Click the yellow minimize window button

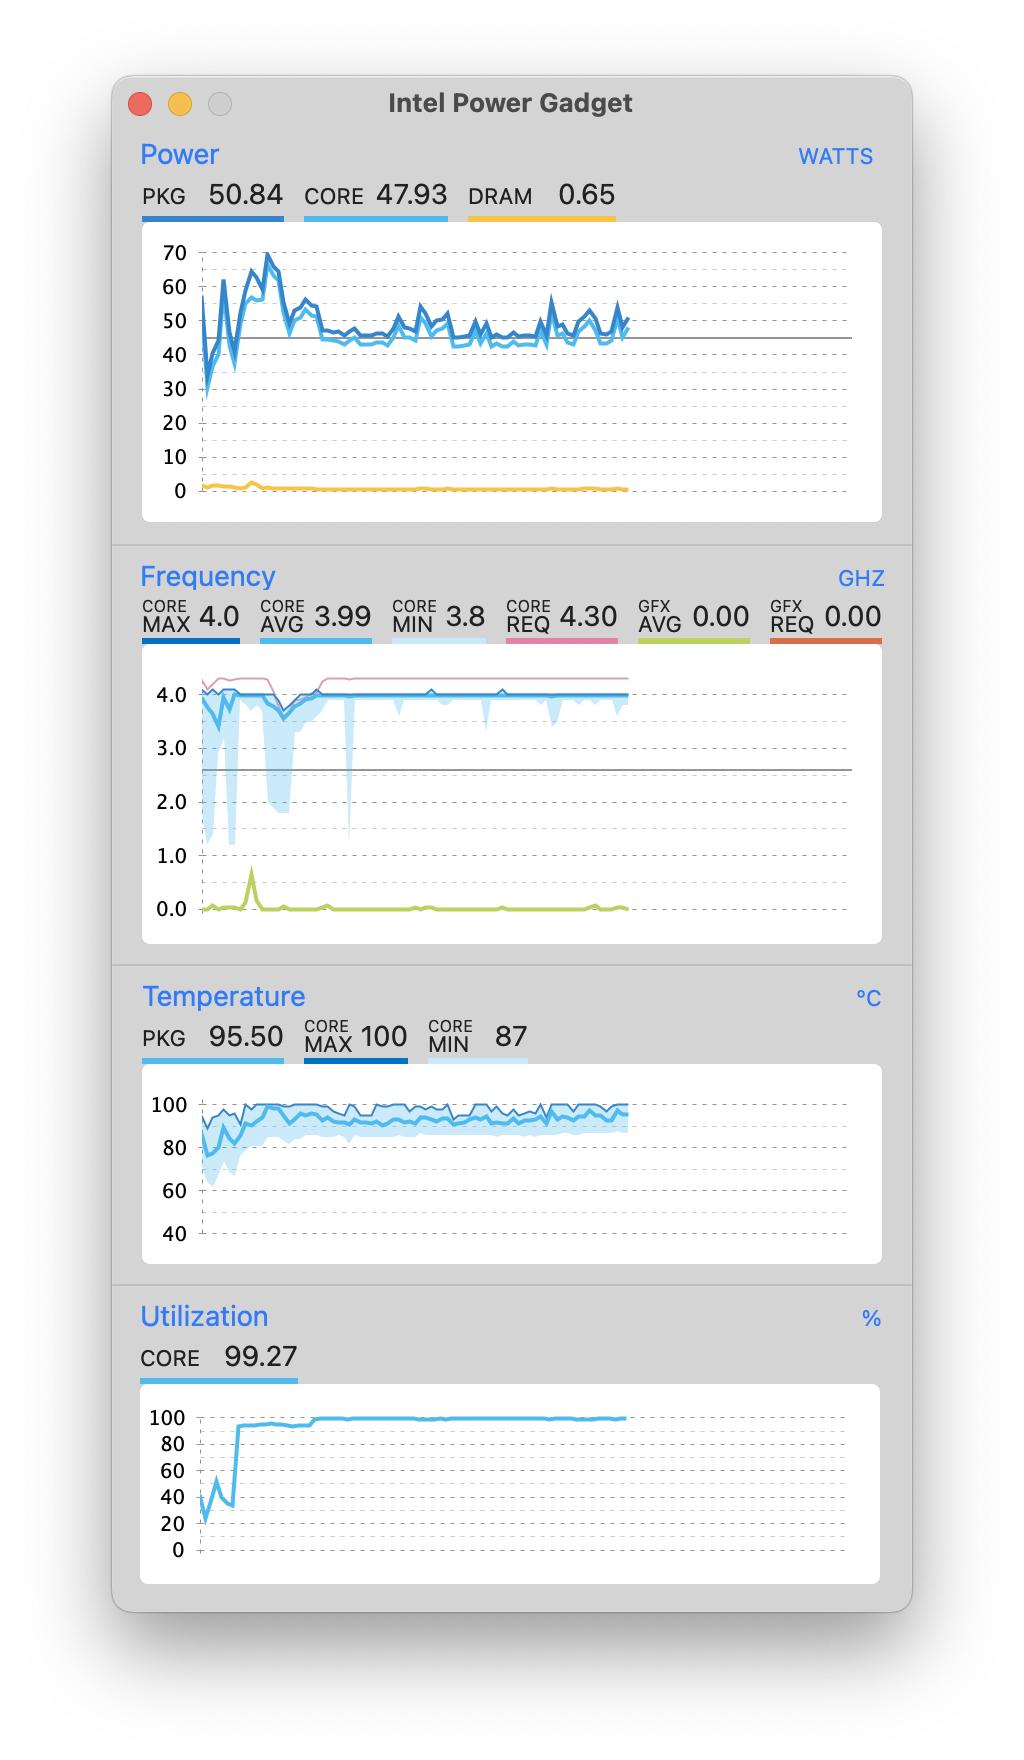(x=180, y=104)
